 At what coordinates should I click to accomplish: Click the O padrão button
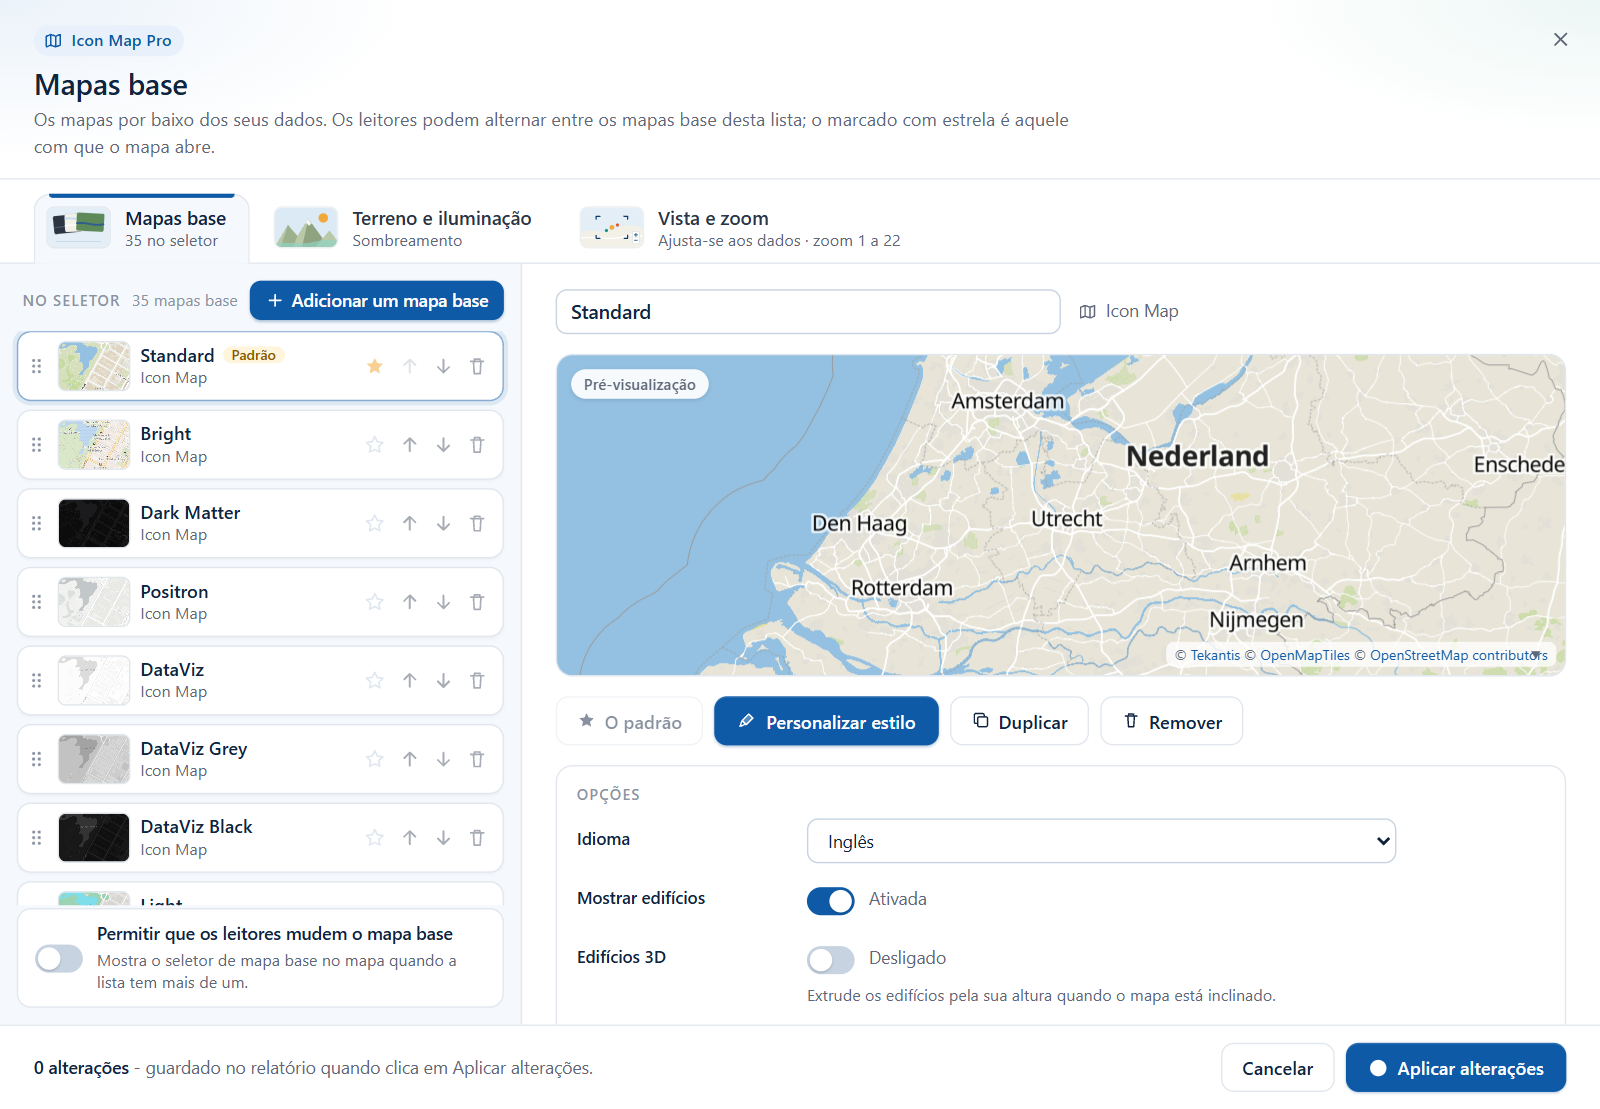click(x=630, y=721)
